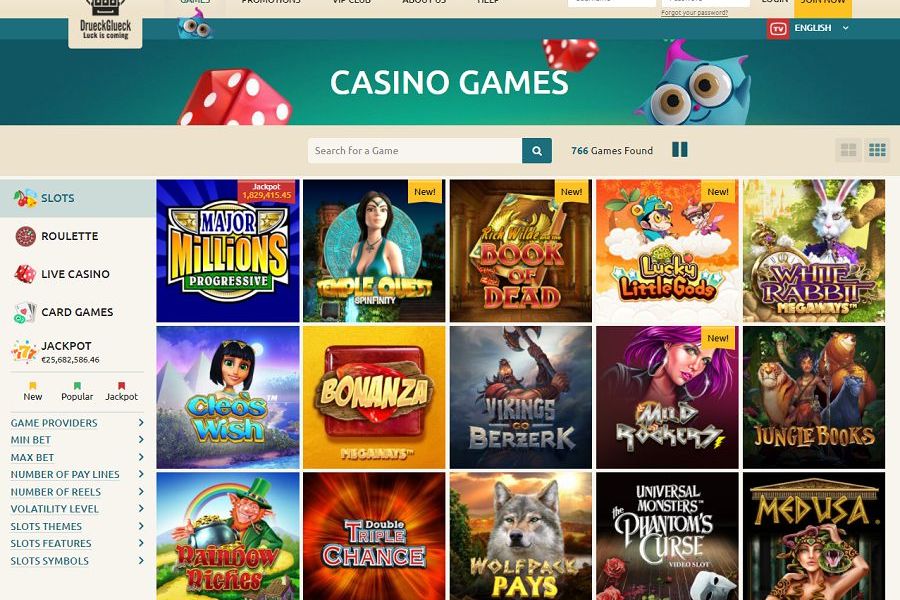
Task: Open the Bonanza Megaways game thumbnail
Action: click(374, 397)
